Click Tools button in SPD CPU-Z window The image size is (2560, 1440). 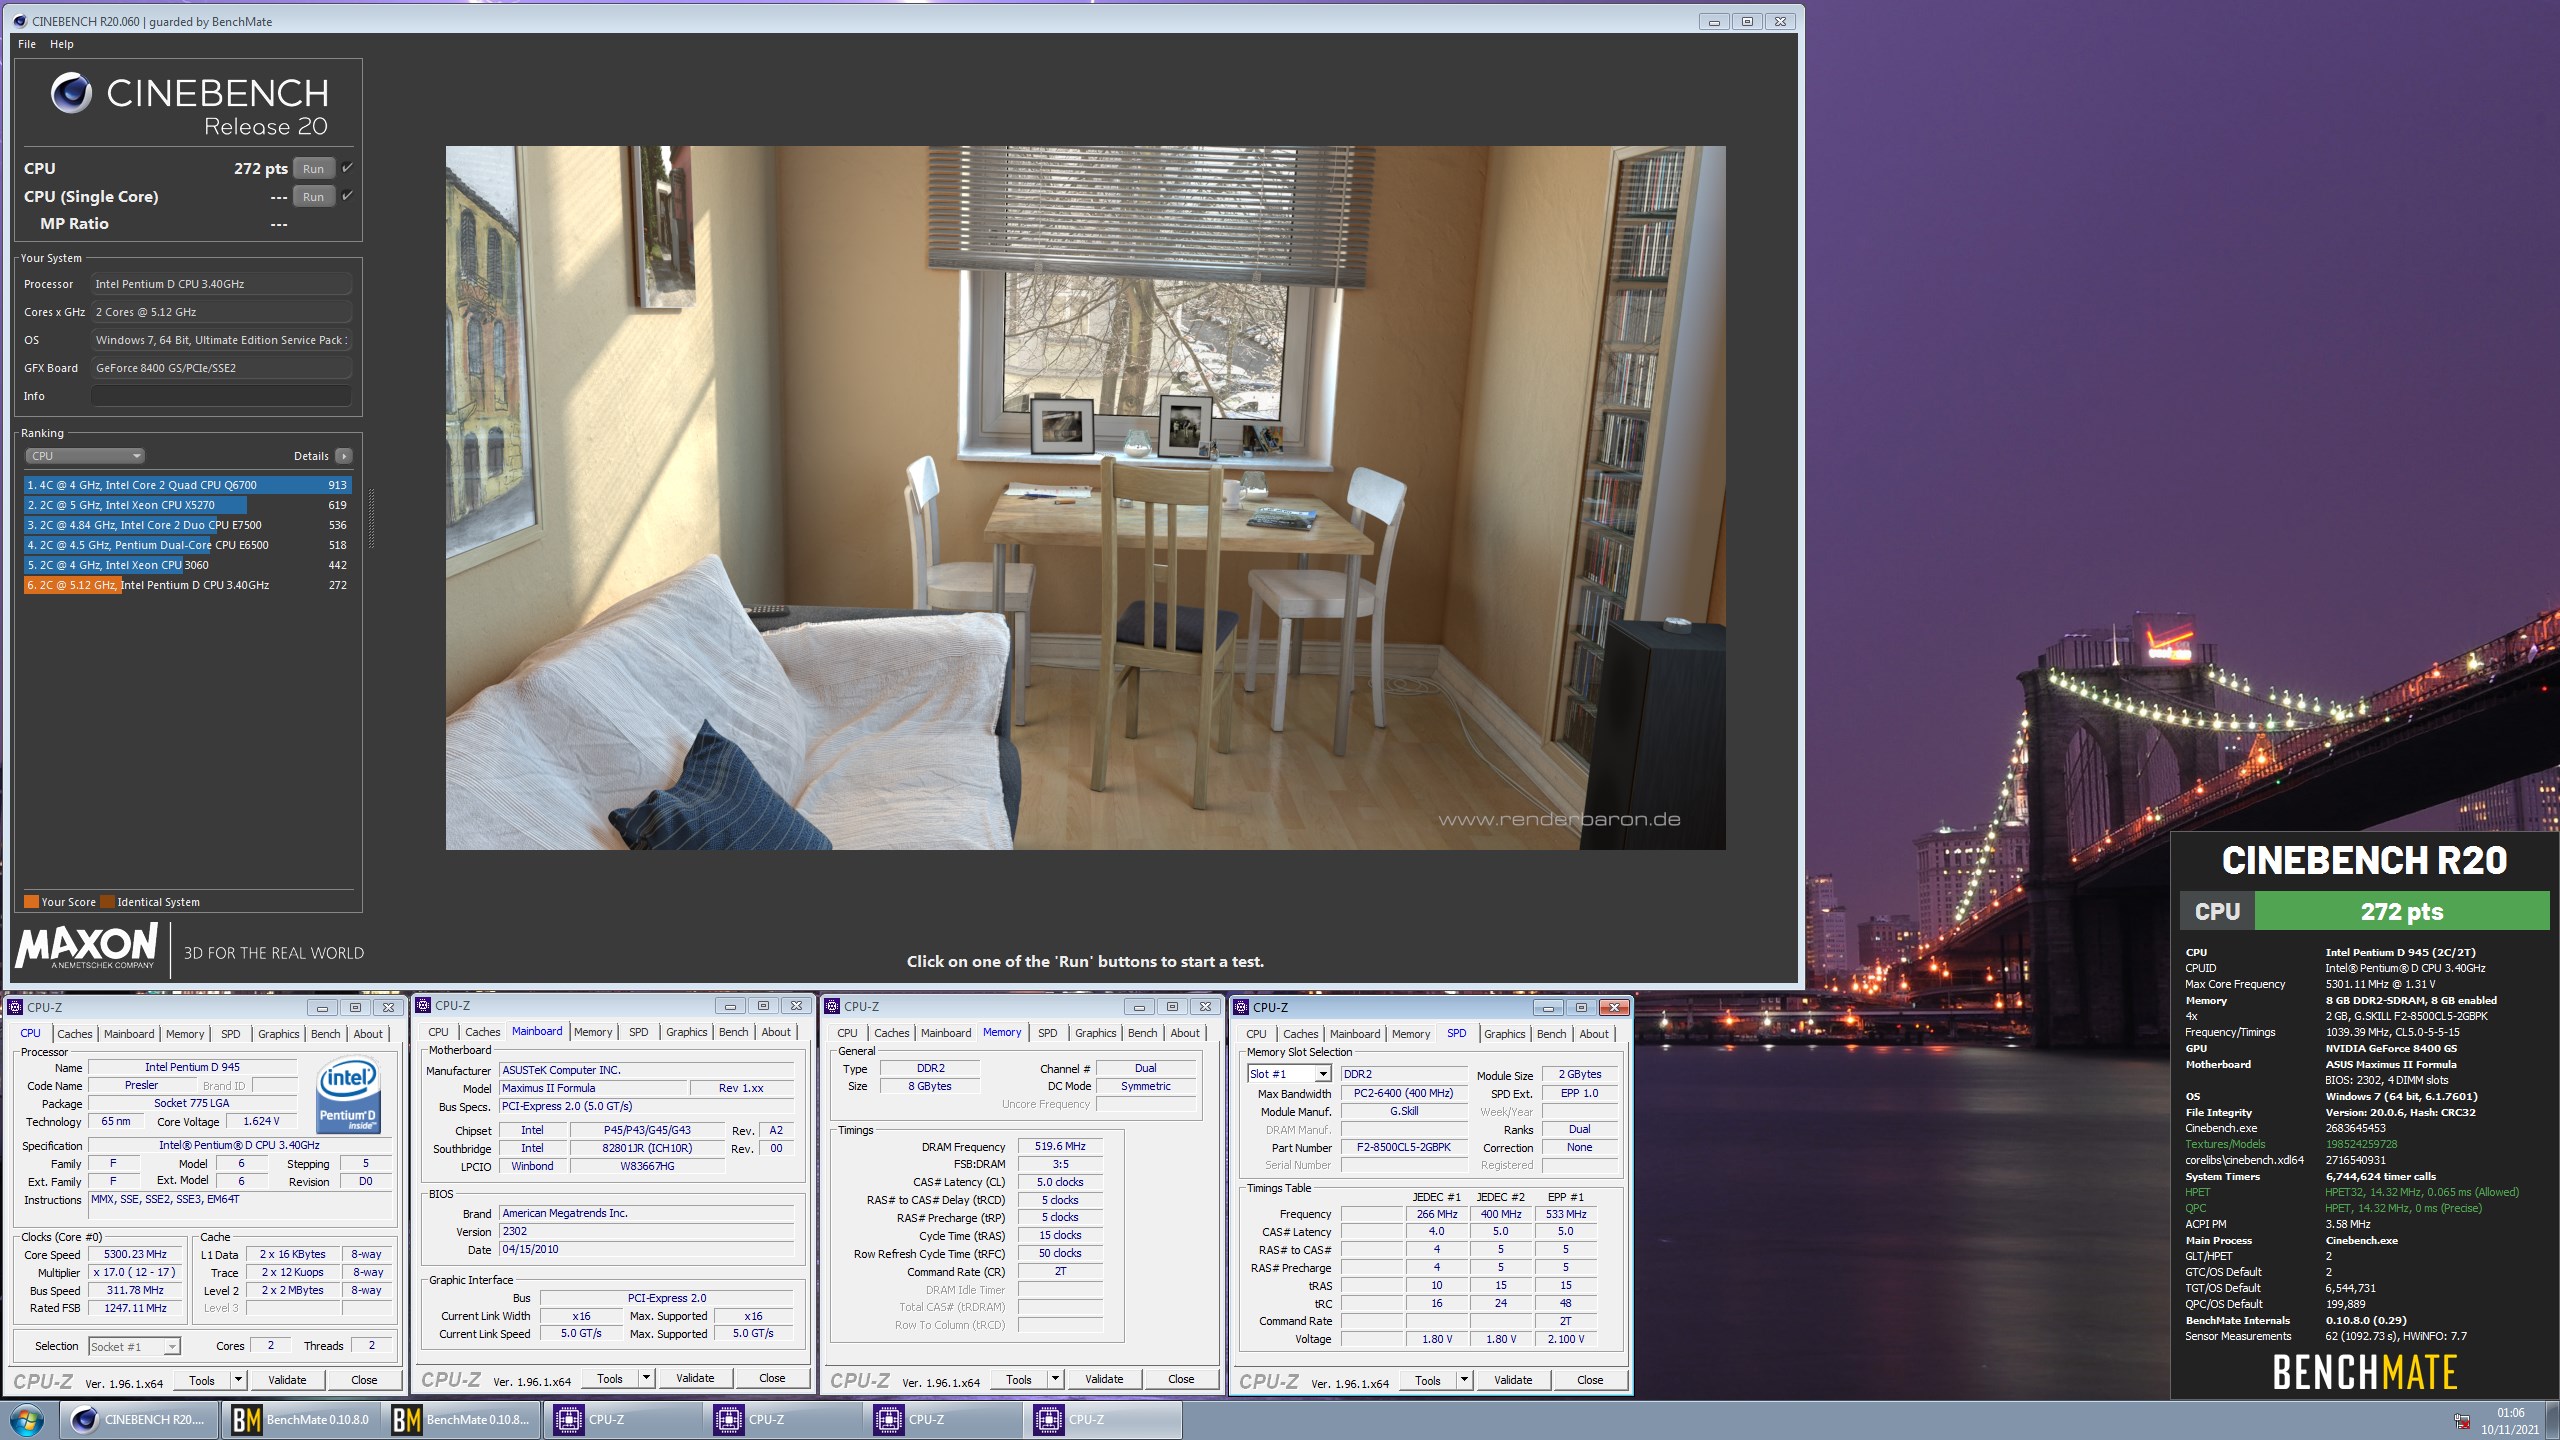pos(1428,1381)
